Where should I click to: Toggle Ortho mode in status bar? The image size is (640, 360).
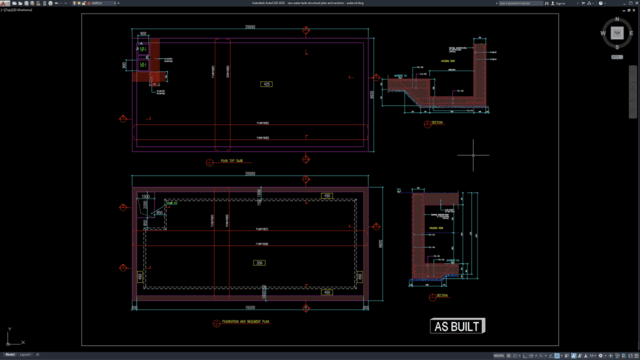(525, 356)
